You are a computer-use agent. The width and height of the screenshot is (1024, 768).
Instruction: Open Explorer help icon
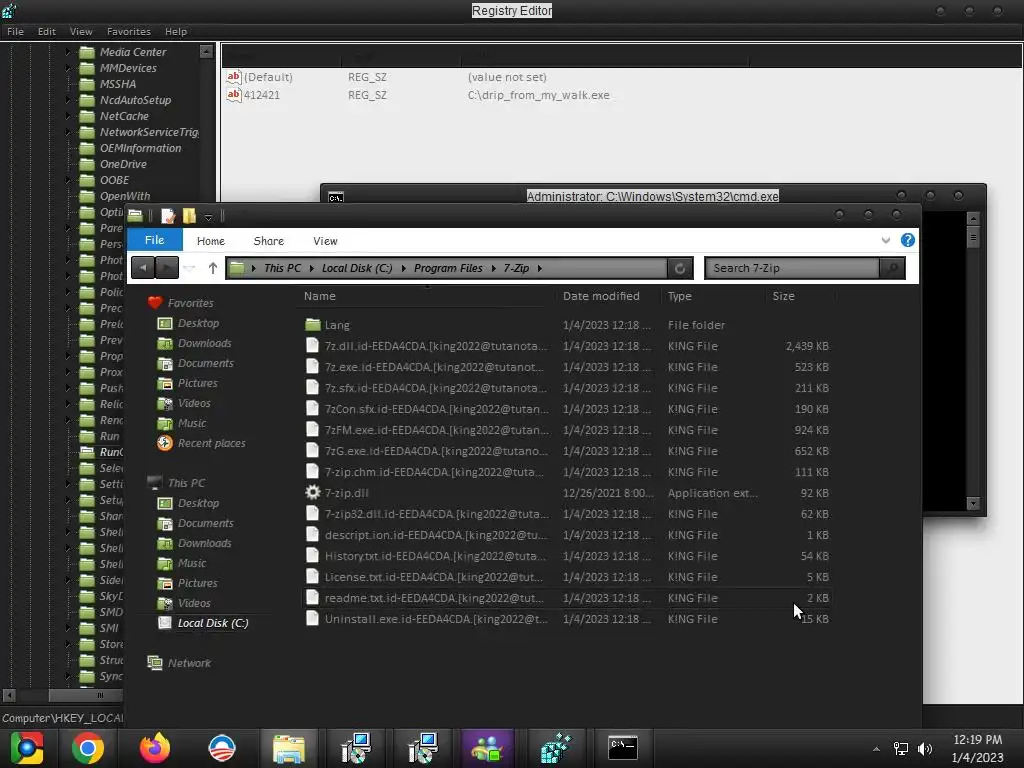click(908, 240)
